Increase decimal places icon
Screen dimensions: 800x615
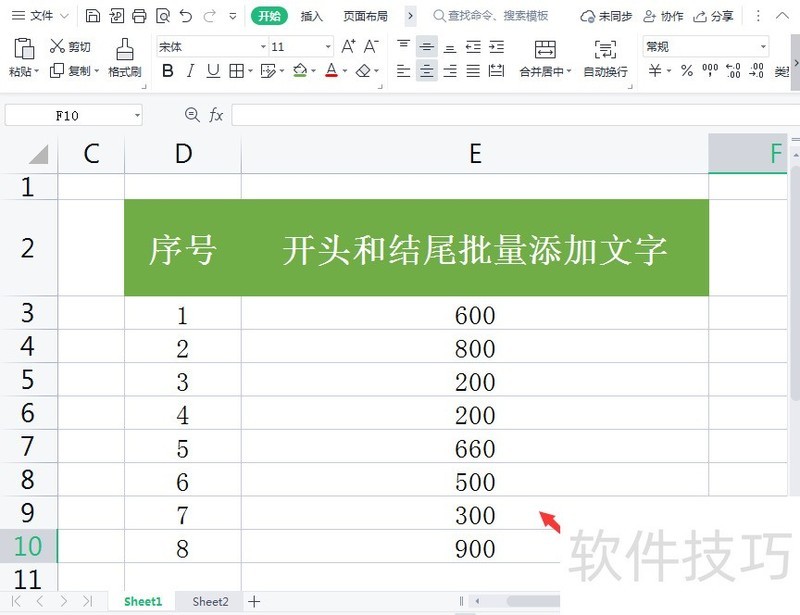[x=733, y=70]
